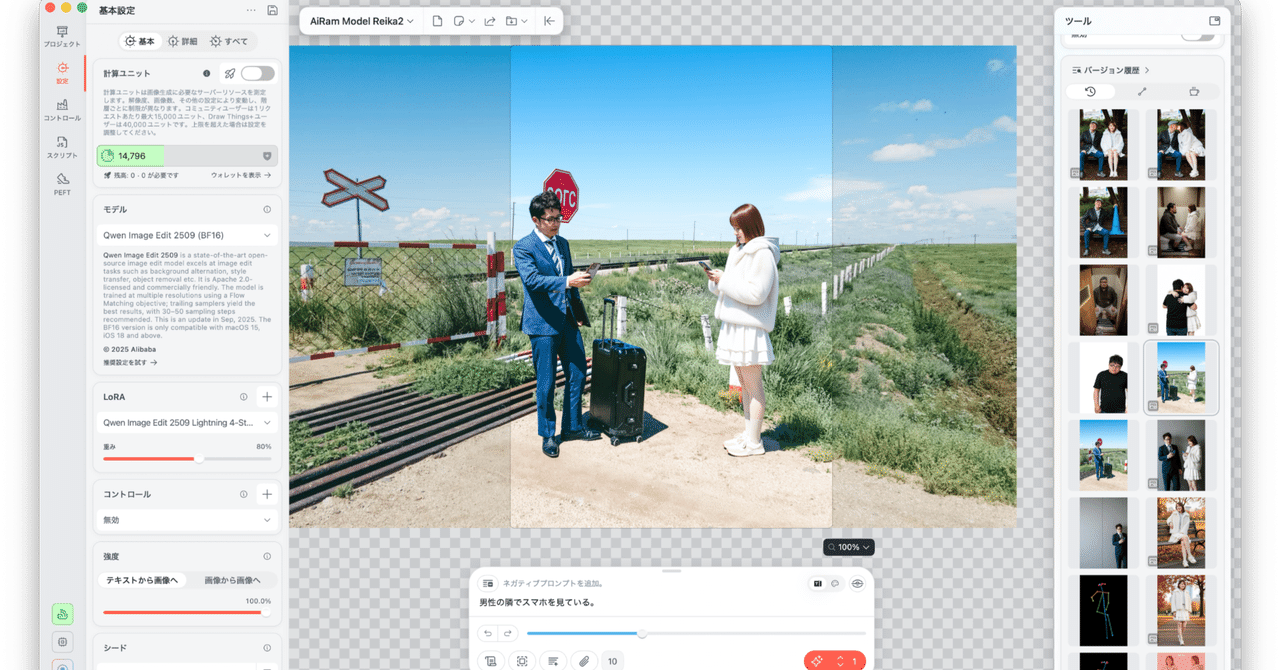The width and height of the screenshot is (1280, 670).
Task: Open the three-dot menu beside 基本設定
Action: [x=251, y=10]
